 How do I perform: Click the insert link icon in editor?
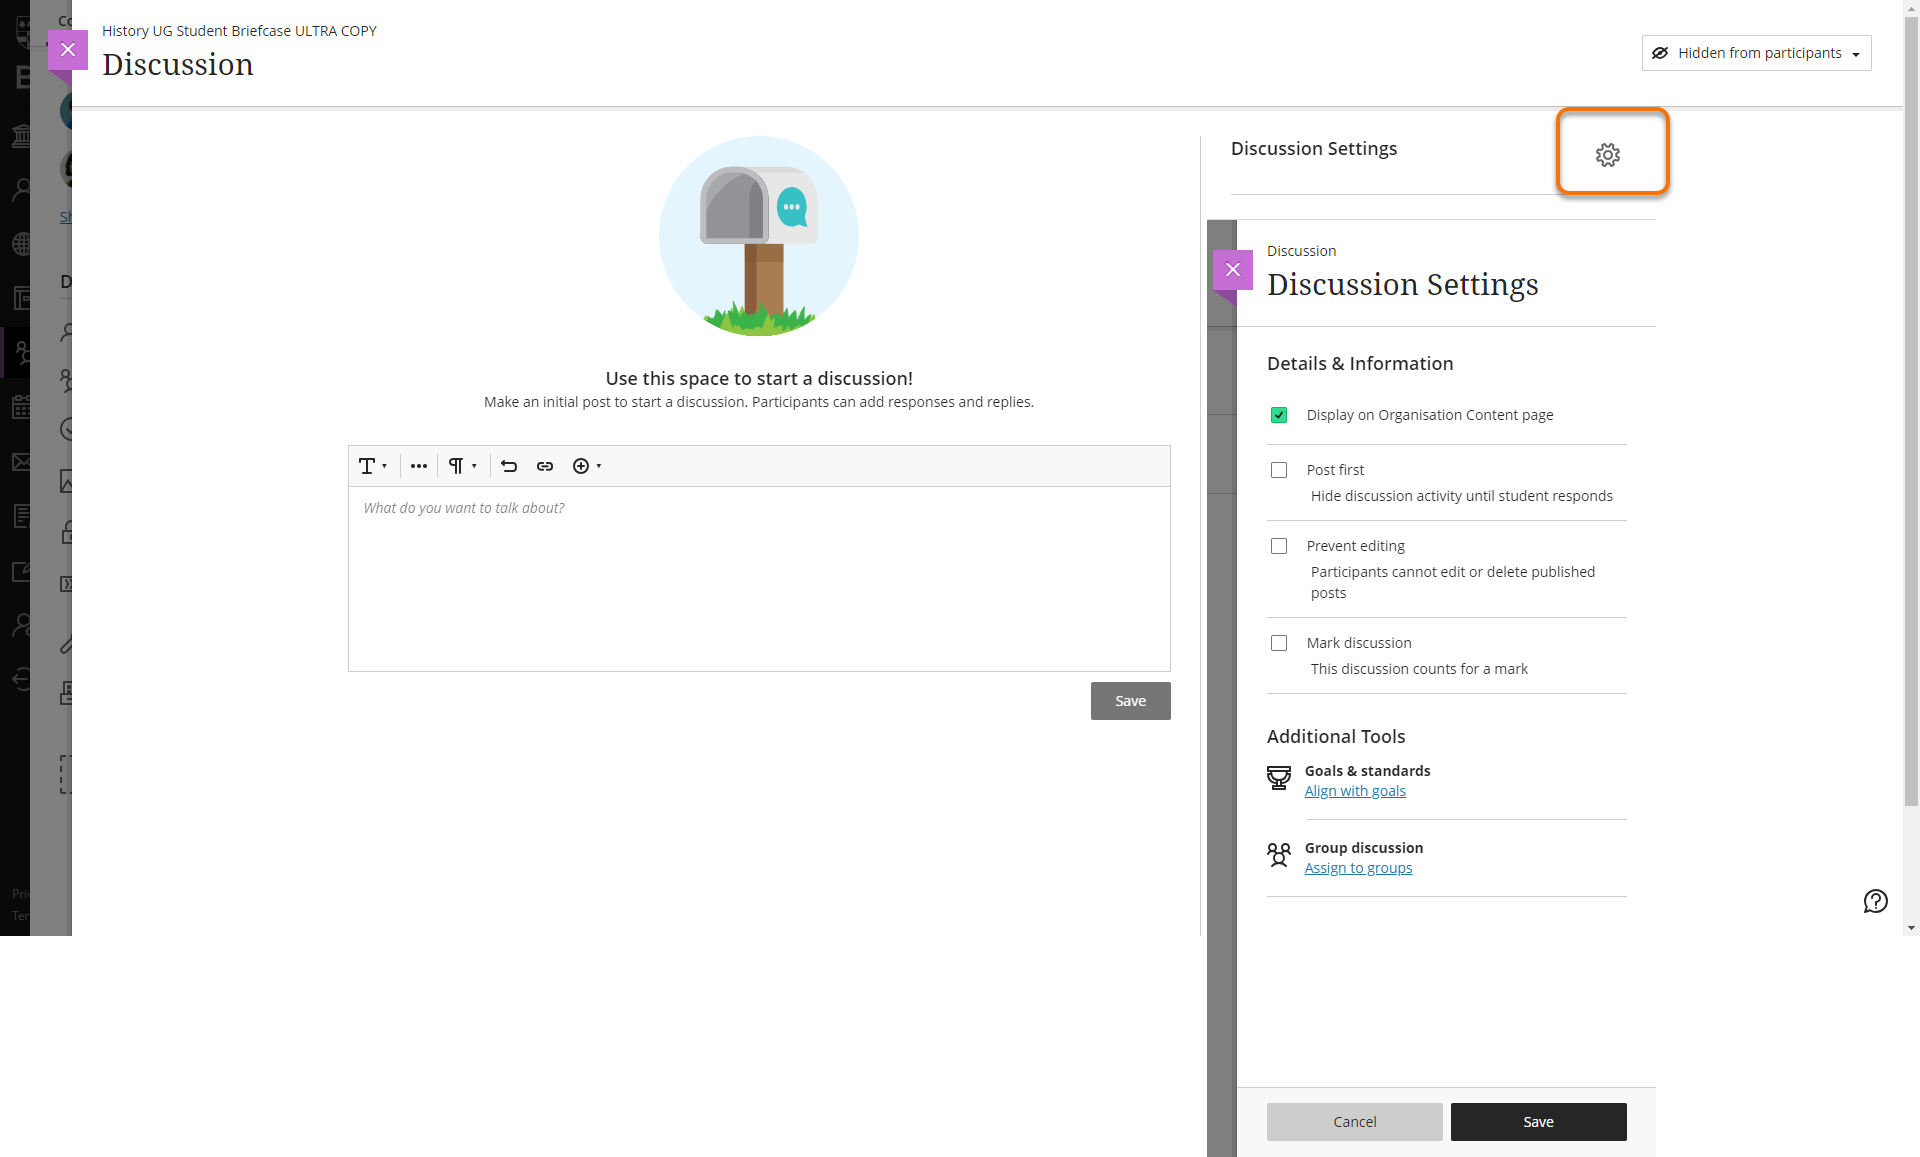point(545,466)
